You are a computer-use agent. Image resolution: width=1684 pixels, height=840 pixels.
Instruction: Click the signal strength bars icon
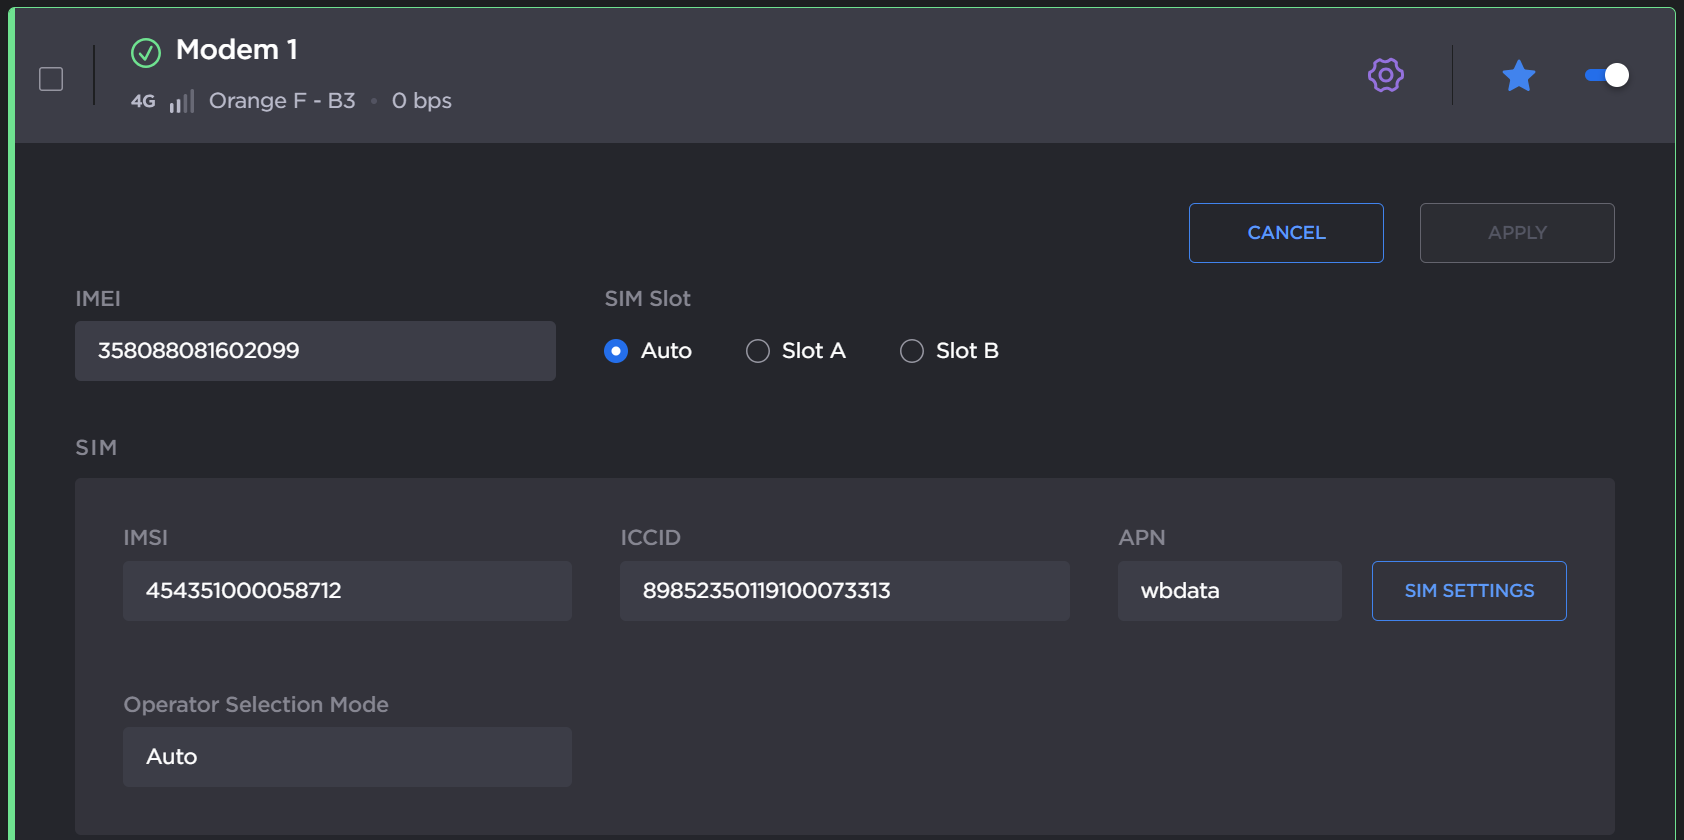click(181, 101)
